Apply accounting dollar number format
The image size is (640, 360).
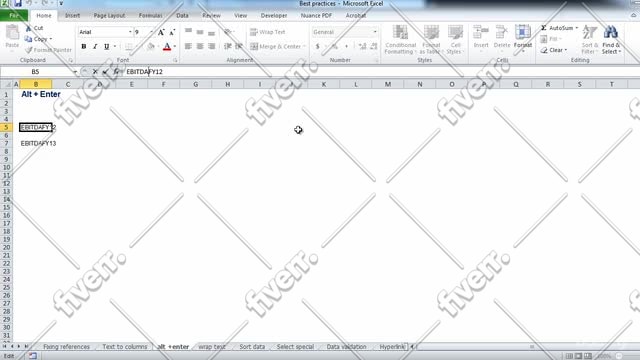point(318,47)
